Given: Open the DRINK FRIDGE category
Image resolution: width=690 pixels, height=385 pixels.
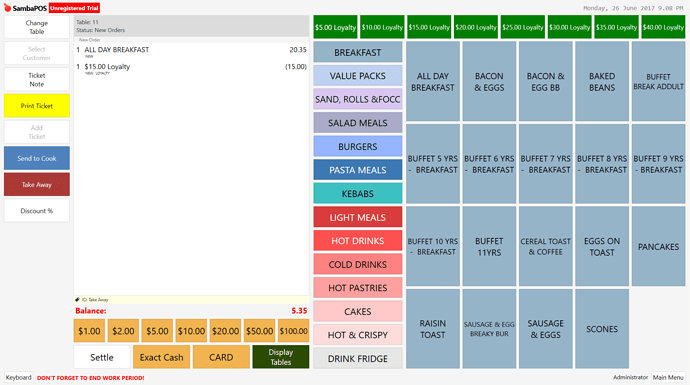Looking at the screenshot, I should [x=358, y=359].
